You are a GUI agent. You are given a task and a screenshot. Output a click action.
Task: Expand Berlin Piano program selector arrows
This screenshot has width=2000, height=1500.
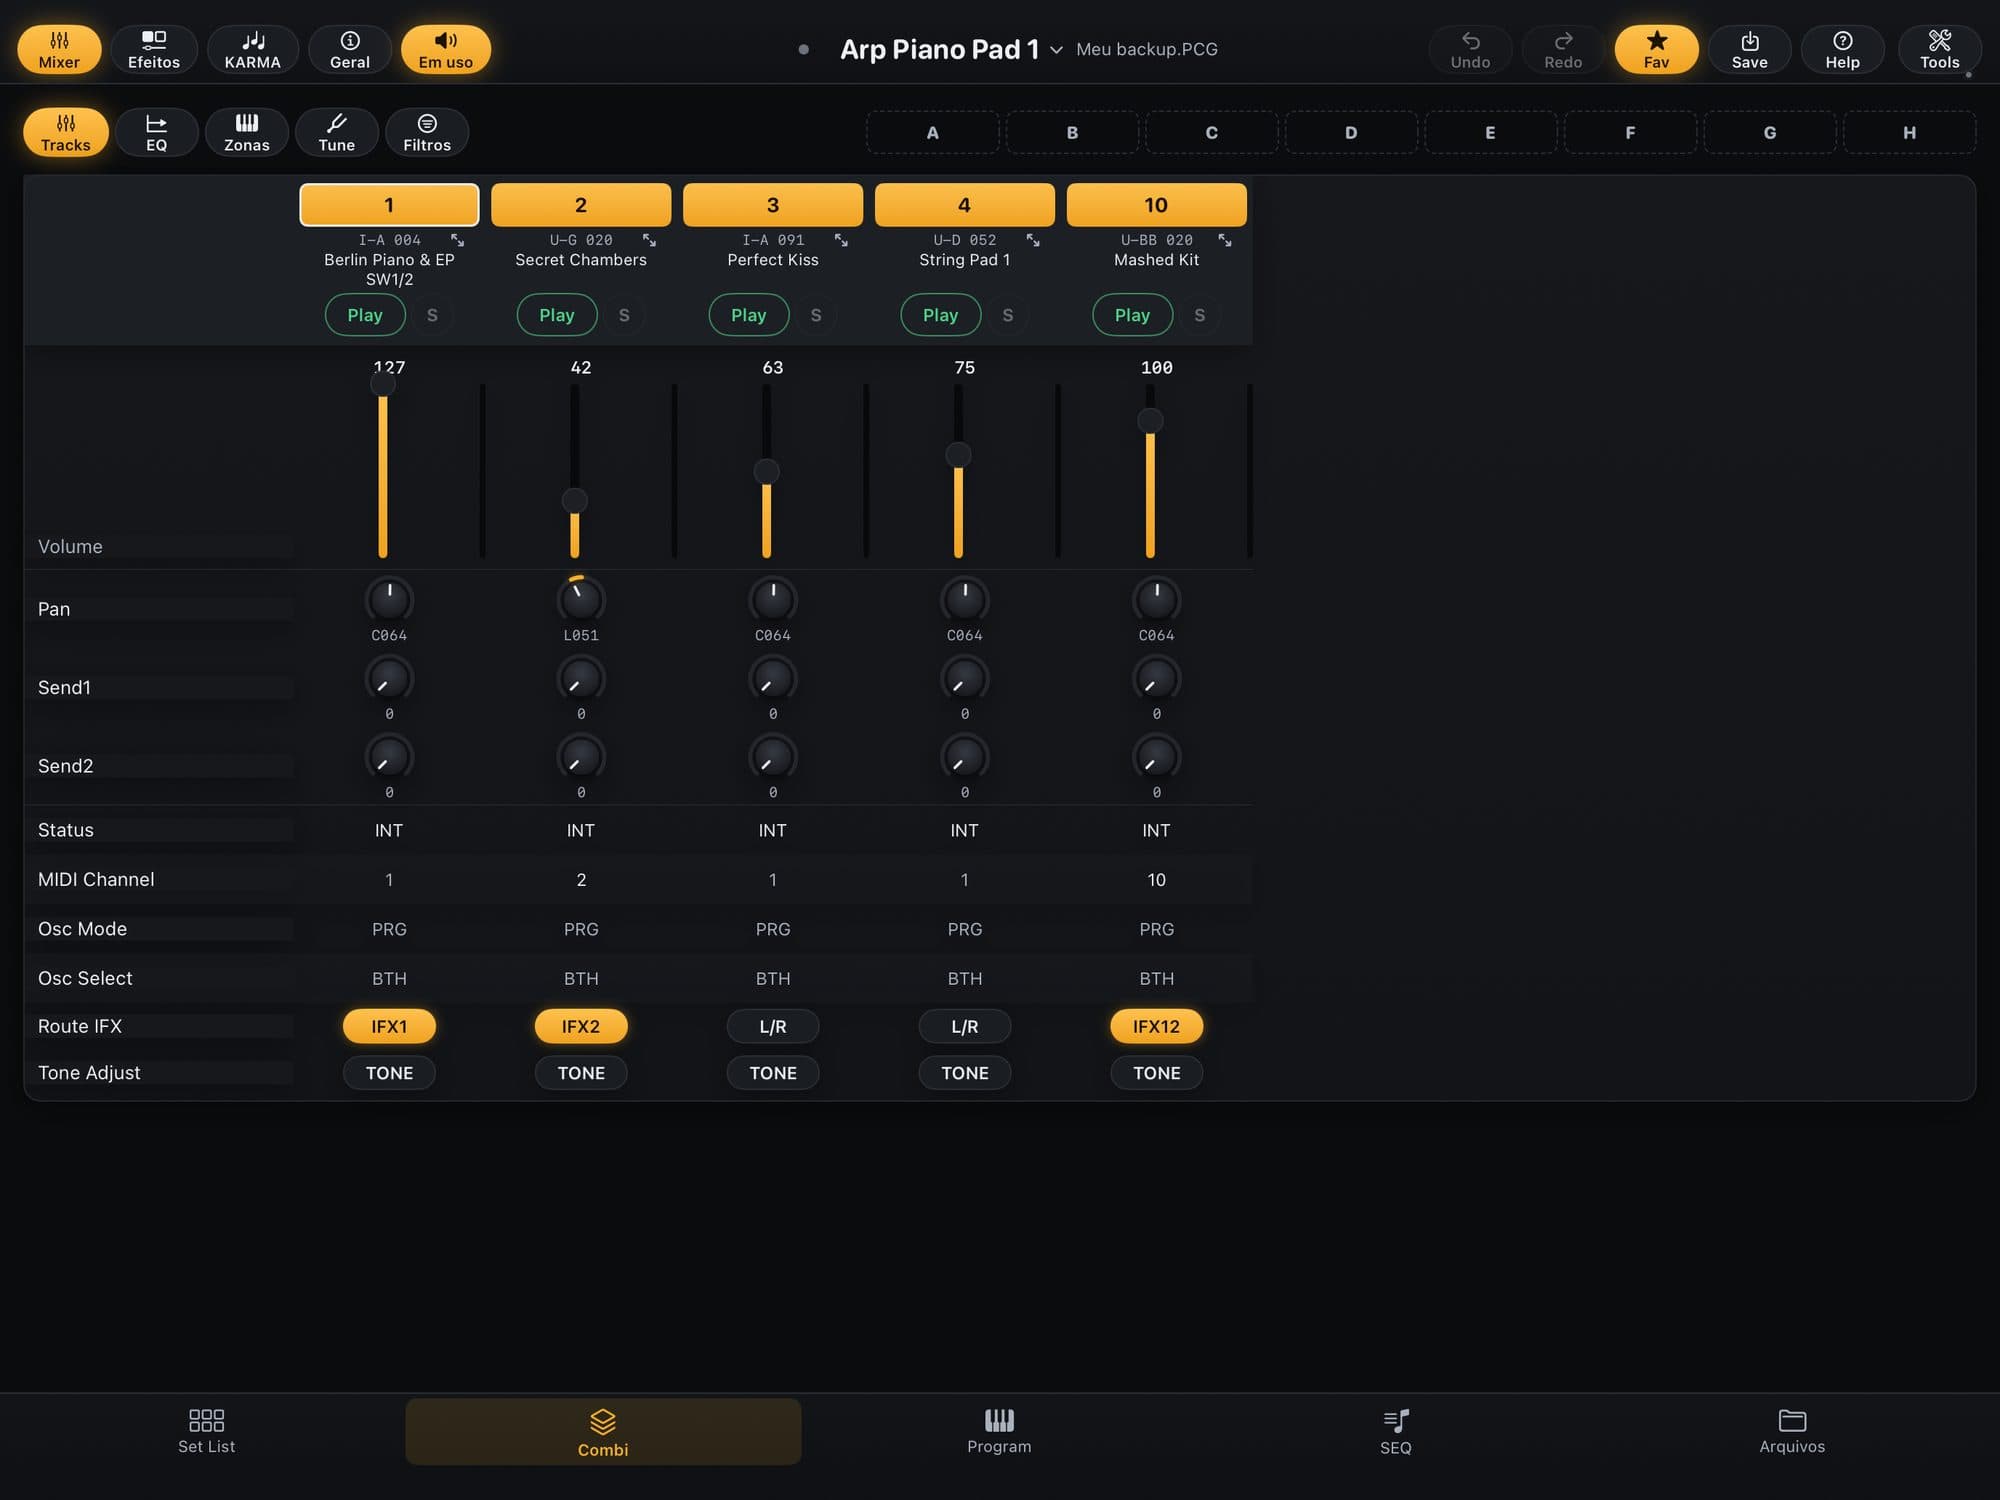click(457, 240)
